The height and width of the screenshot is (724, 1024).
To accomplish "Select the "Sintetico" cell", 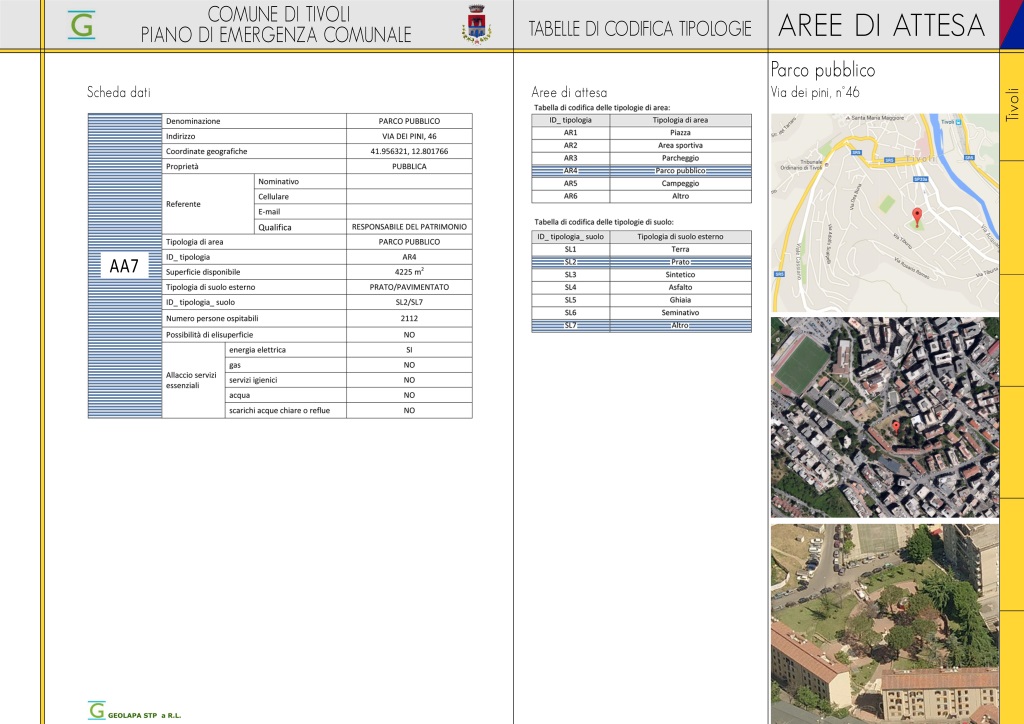I will pos(680,275).
